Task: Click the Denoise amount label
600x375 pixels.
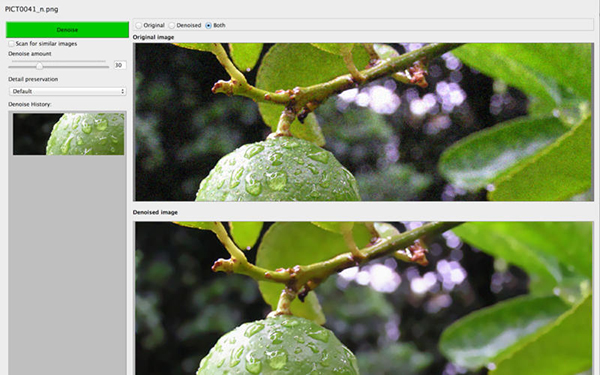Action: click(x=30, y=54)
